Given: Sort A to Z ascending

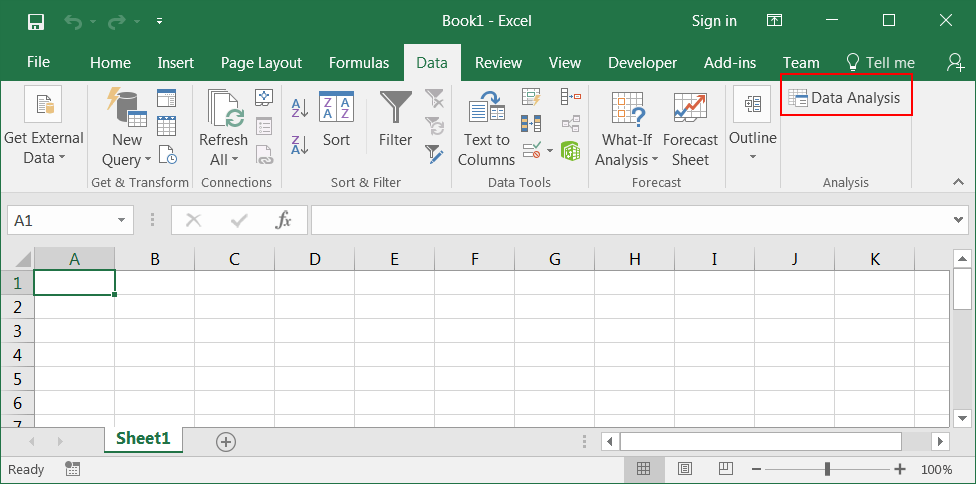Looking at the screenshot, I should click(x=300, y=108).
